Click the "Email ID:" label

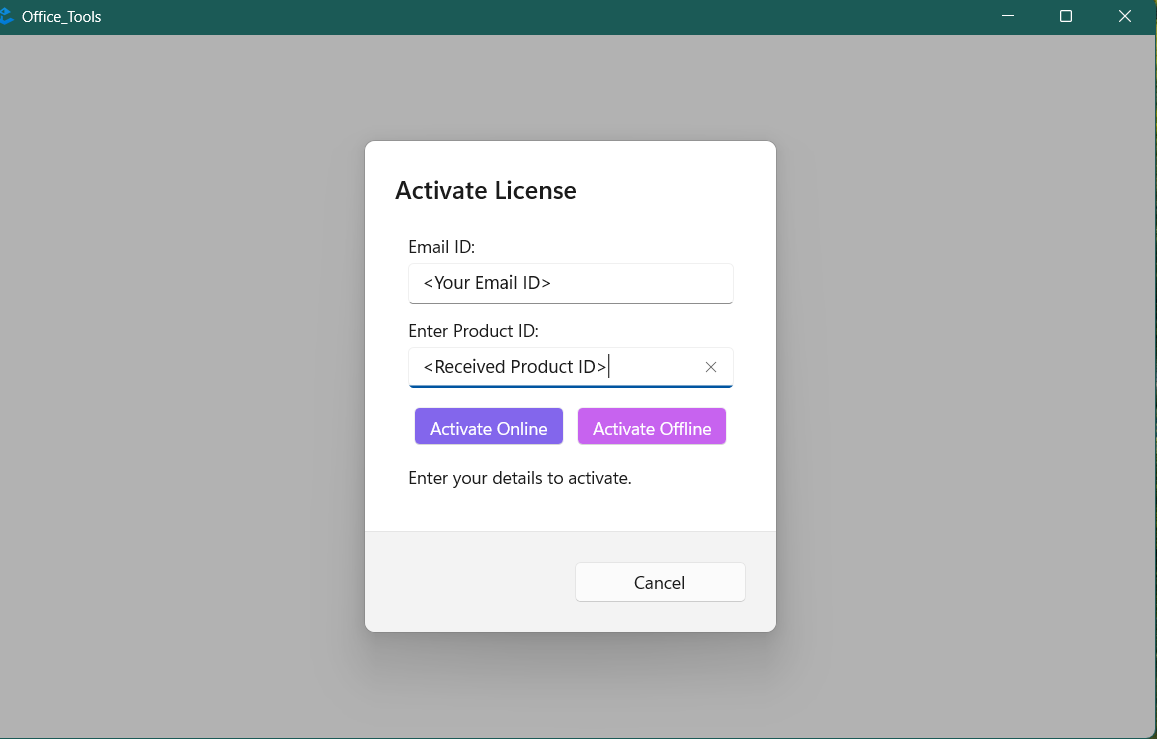coord(441,247)
